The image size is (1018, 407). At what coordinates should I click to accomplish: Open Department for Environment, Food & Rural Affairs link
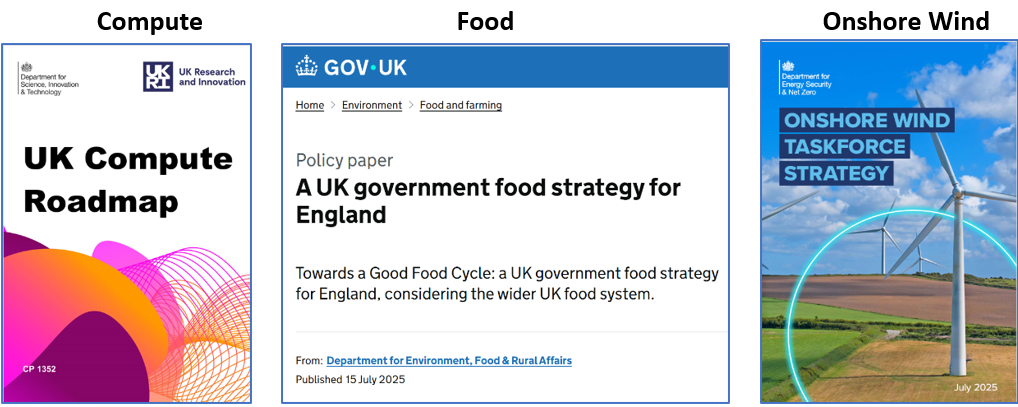coord(449,360)
